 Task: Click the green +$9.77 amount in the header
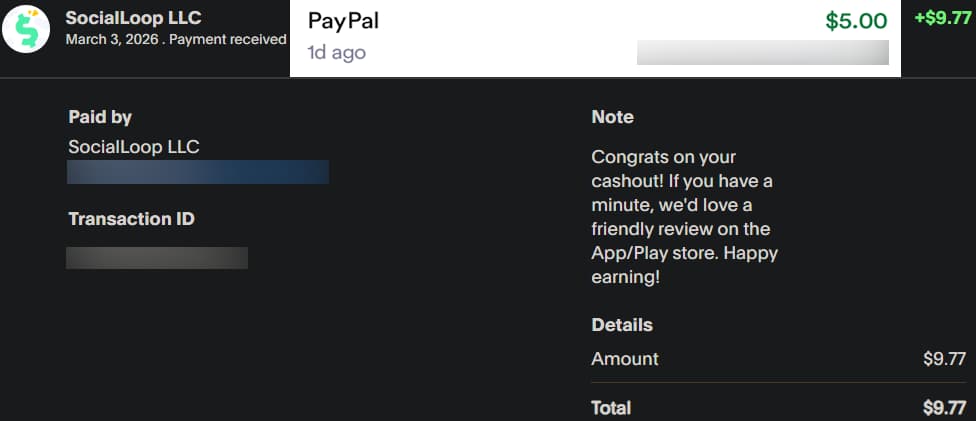point(943,19)
